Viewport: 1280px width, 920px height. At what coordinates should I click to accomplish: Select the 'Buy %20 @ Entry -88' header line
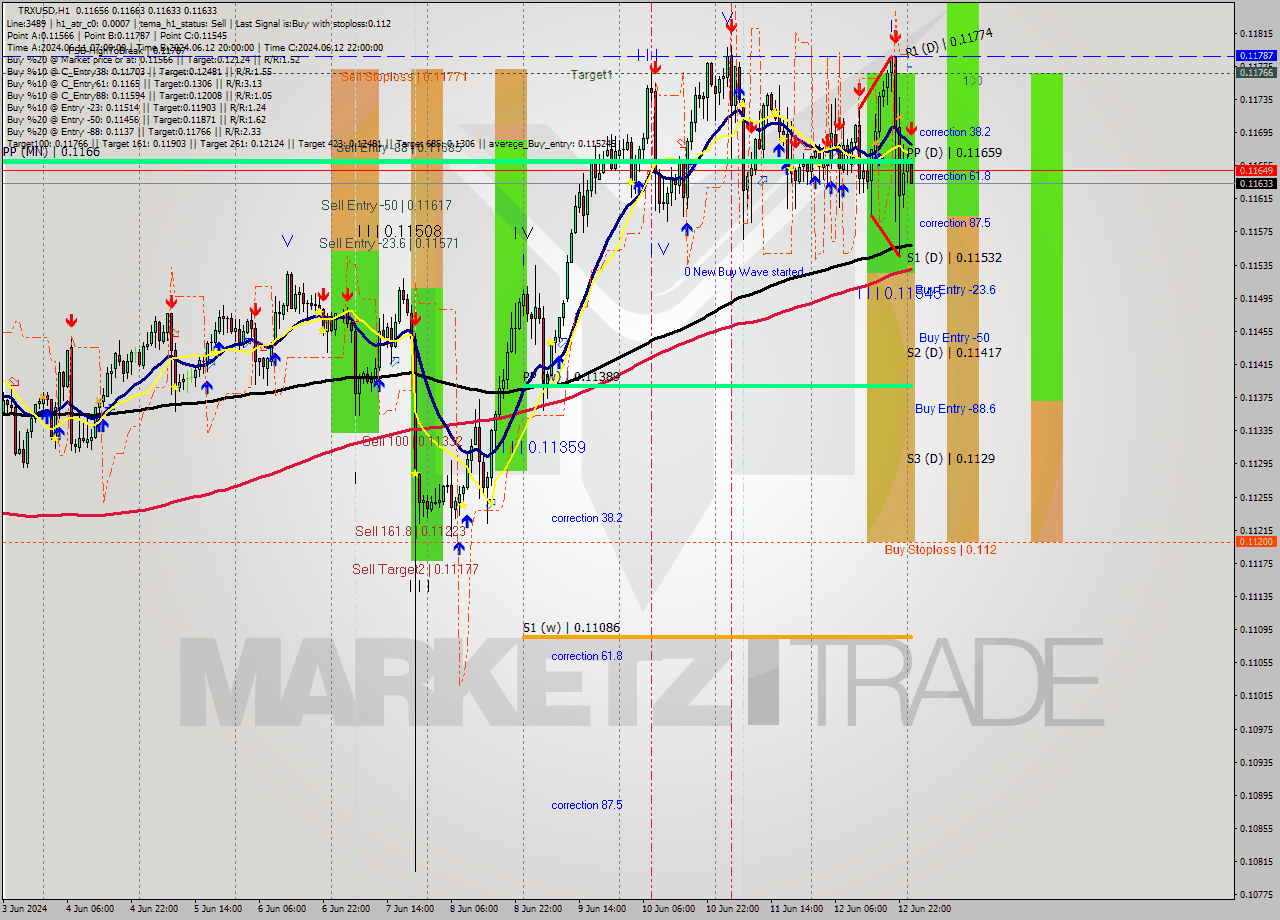click(x=134, y=131)
